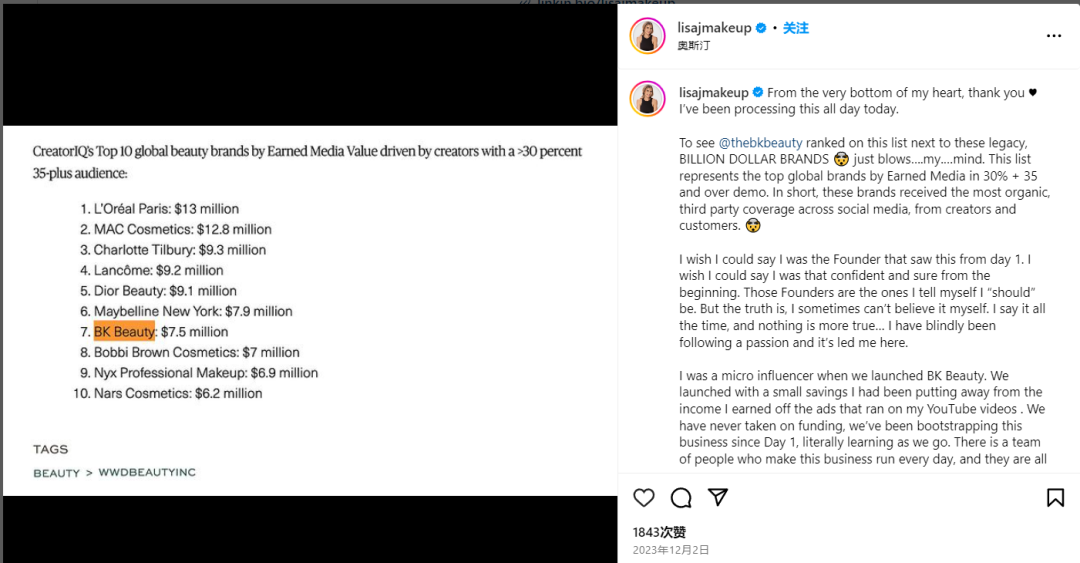Image resolution: width=1080 pixels, height=563 pixels.
Task: Click the BEAUTY tag in the image
Action: (56, 472)
